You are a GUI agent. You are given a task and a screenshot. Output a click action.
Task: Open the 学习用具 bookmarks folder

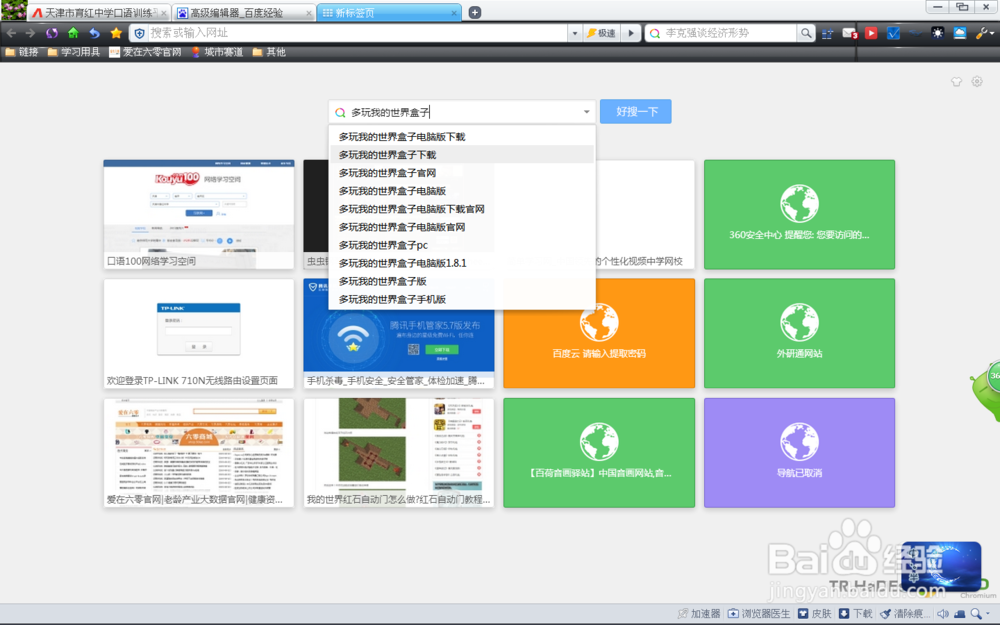(73, 52)
